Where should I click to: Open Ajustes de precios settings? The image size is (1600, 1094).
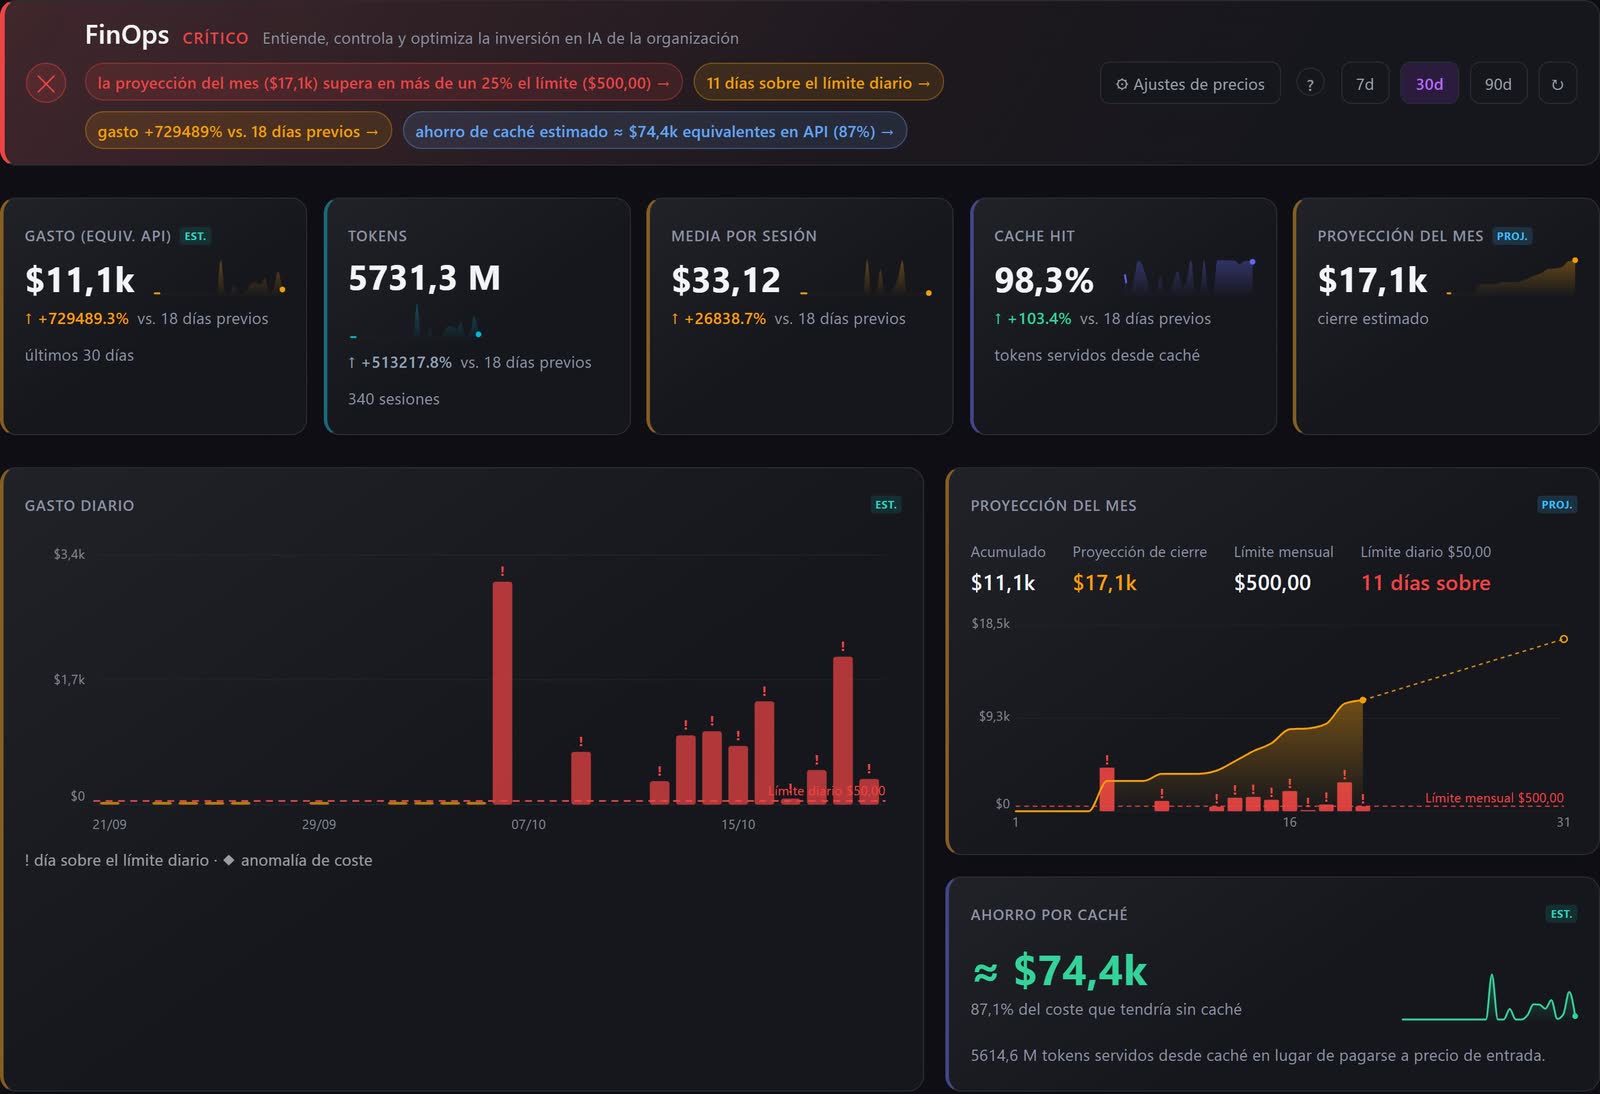coord(1190,84)
